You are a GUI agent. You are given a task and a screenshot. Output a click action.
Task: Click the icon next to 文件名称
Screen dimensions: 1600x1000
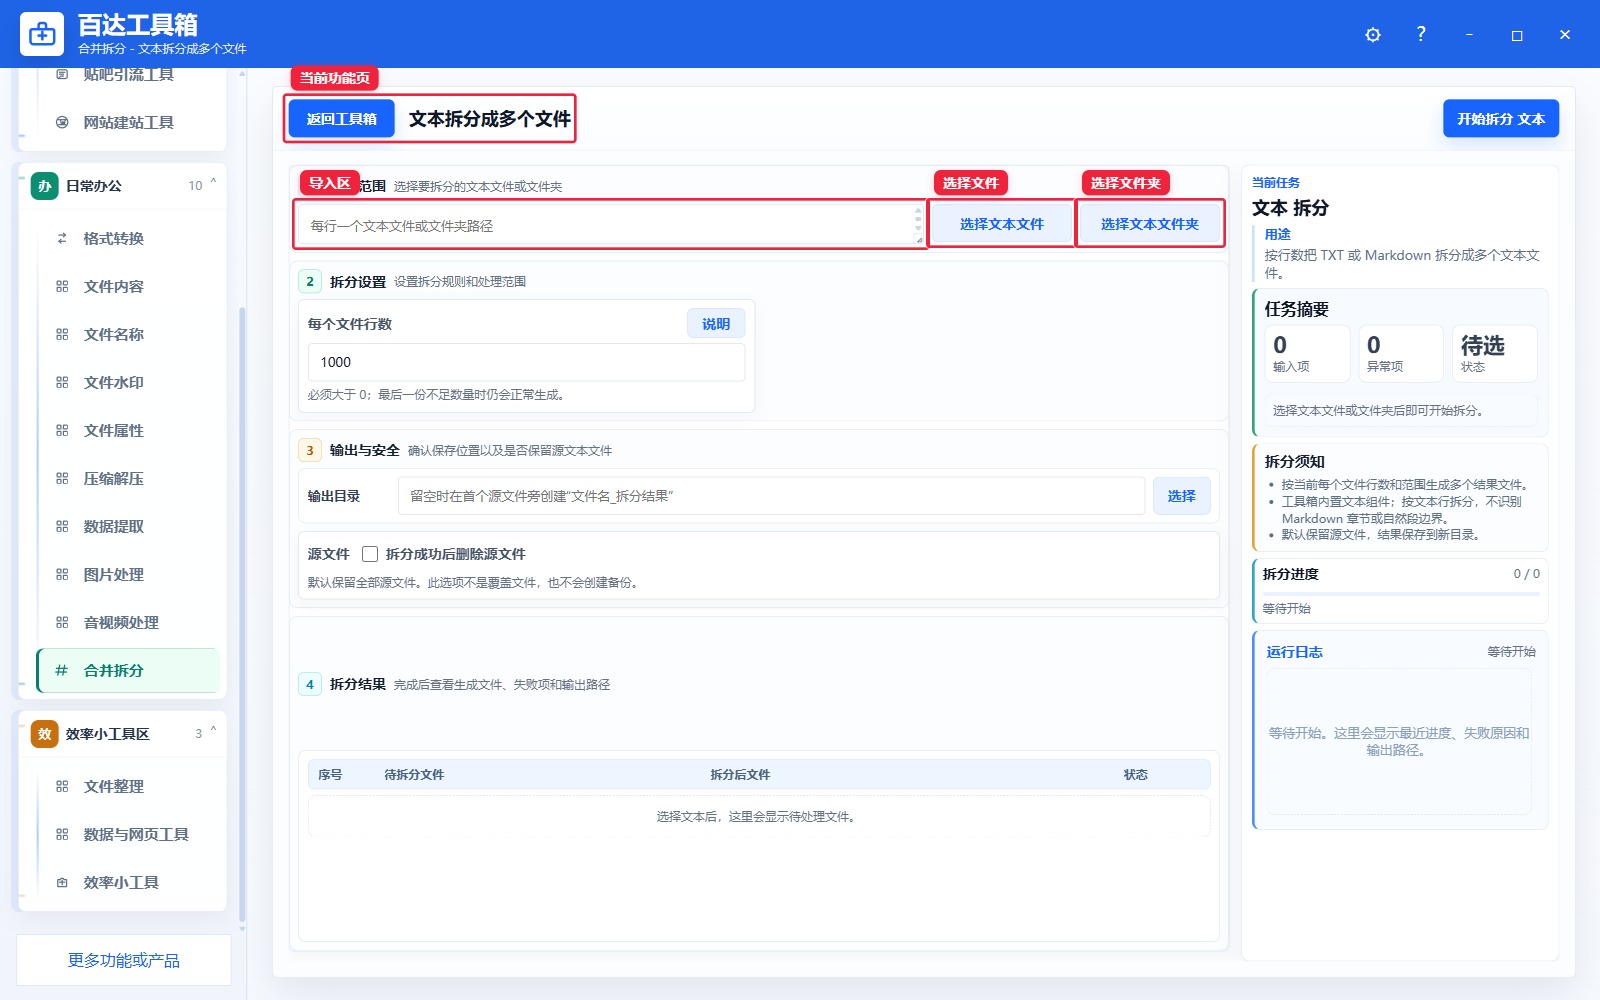pyautogui.click(x=62, y=334)
